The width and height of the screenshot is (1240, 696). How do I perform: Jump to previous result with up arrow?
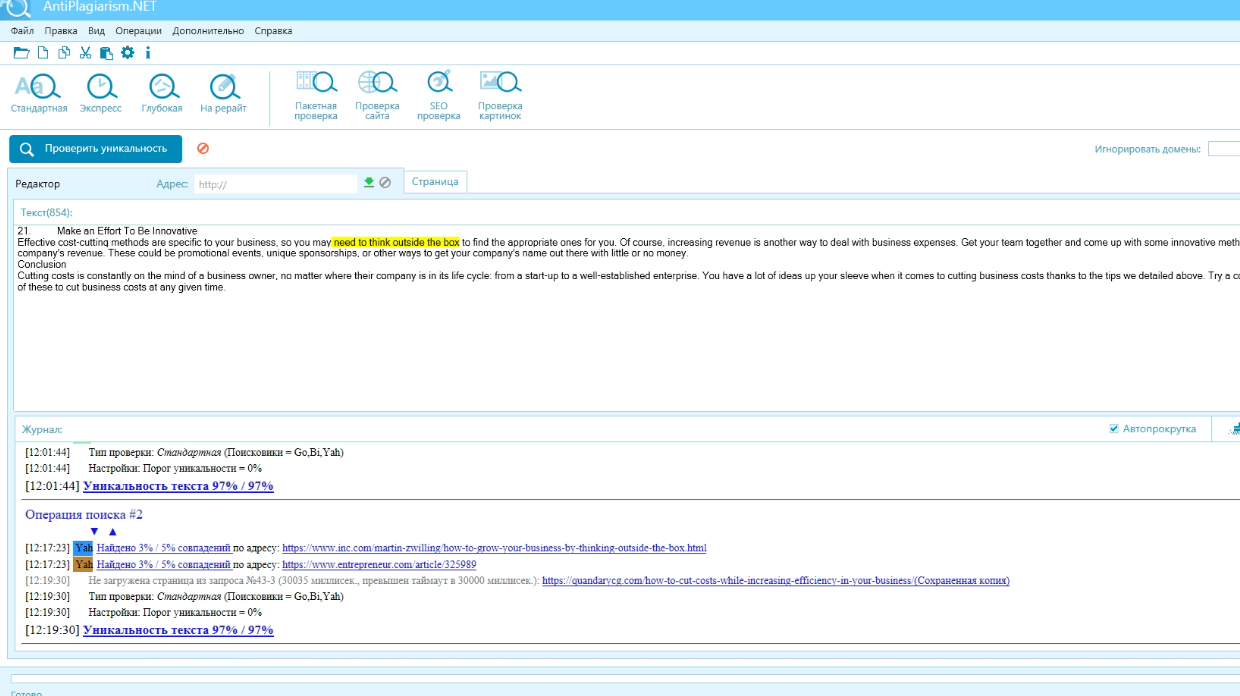point(112,531)
